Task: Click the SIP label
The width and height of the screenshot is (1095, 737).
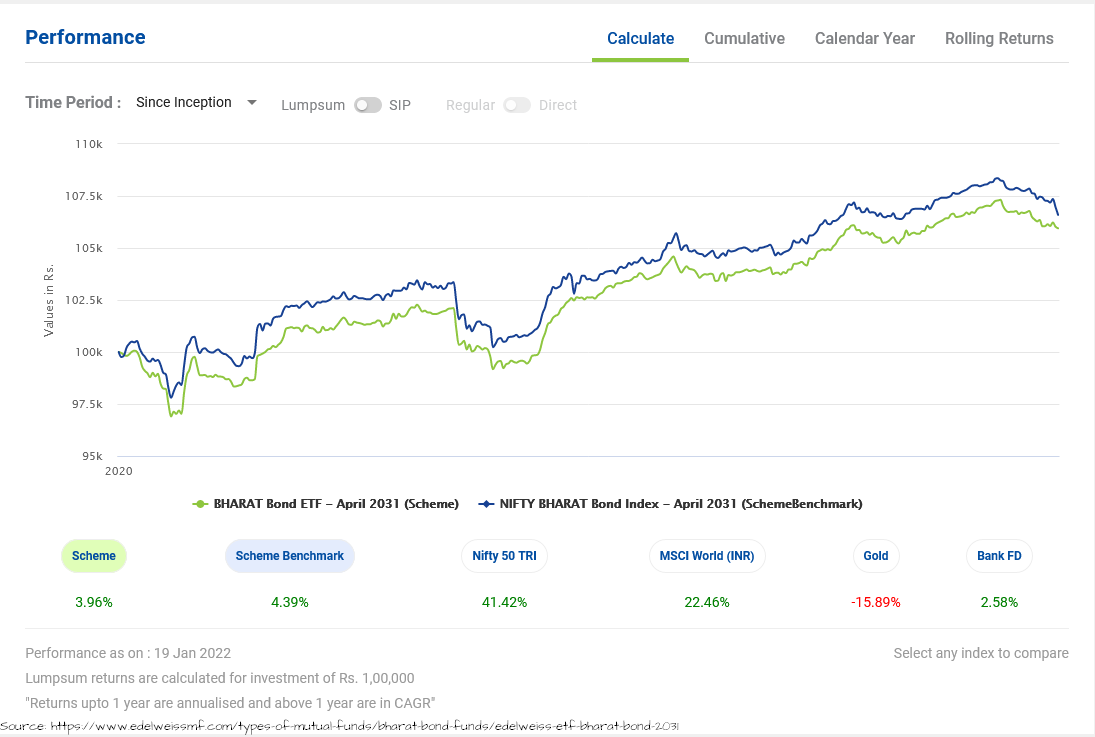Action: pos(399,105)
